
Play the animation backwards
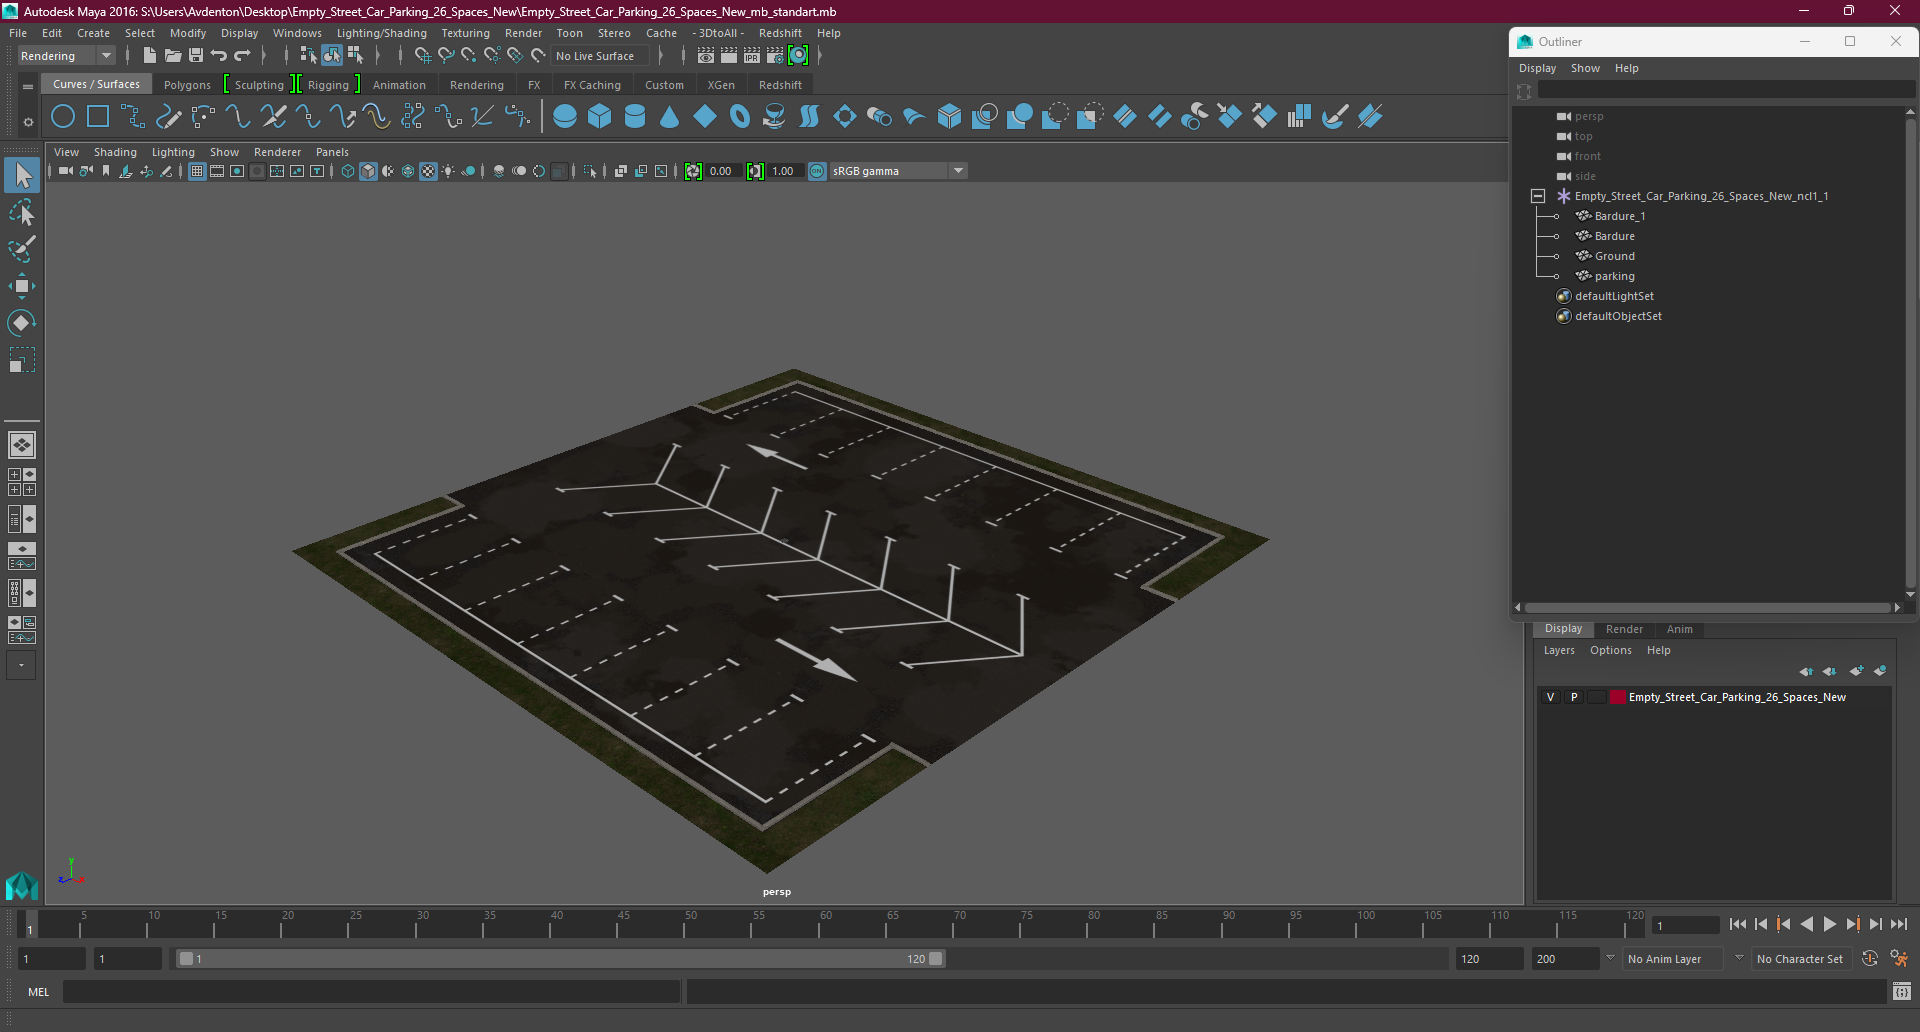1807,925
